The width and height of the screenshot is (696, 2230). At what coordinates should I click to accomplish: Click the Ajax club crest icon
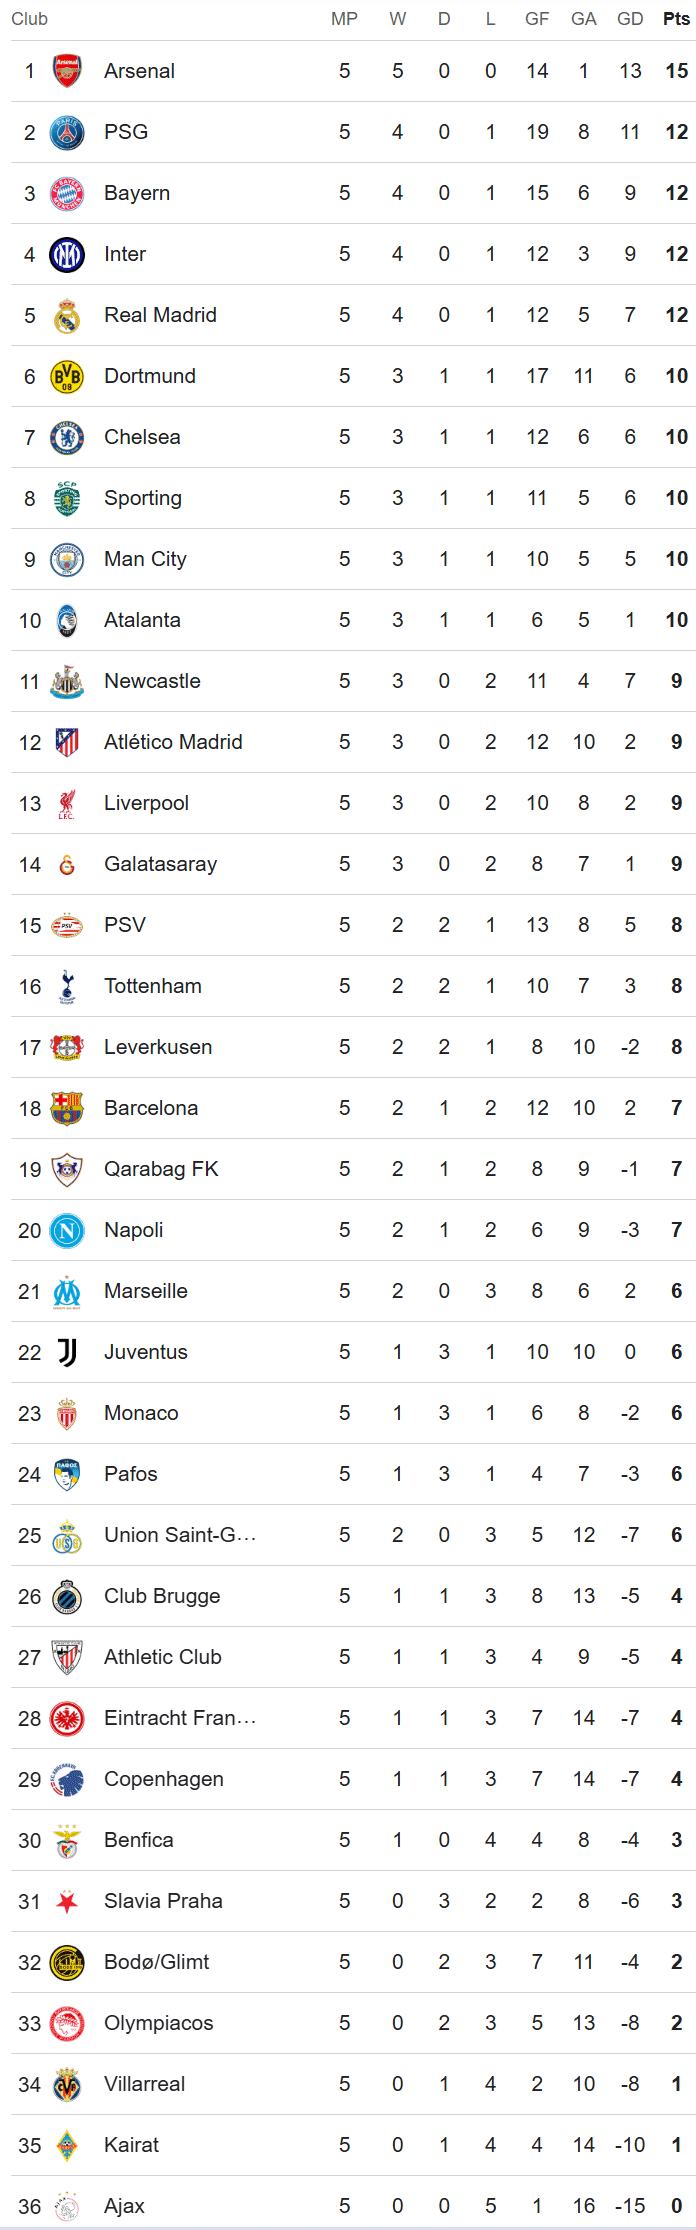pyautogui.click(x=67, y=2206)
